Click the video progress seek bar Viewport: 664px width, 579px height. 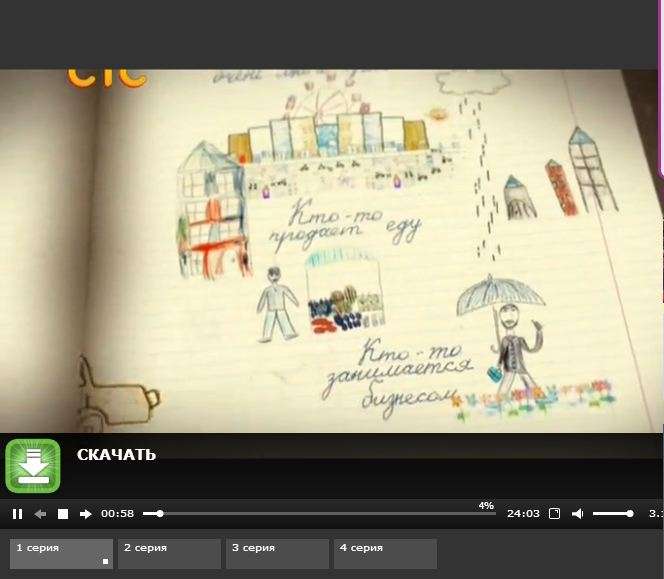tap(320, 514)
